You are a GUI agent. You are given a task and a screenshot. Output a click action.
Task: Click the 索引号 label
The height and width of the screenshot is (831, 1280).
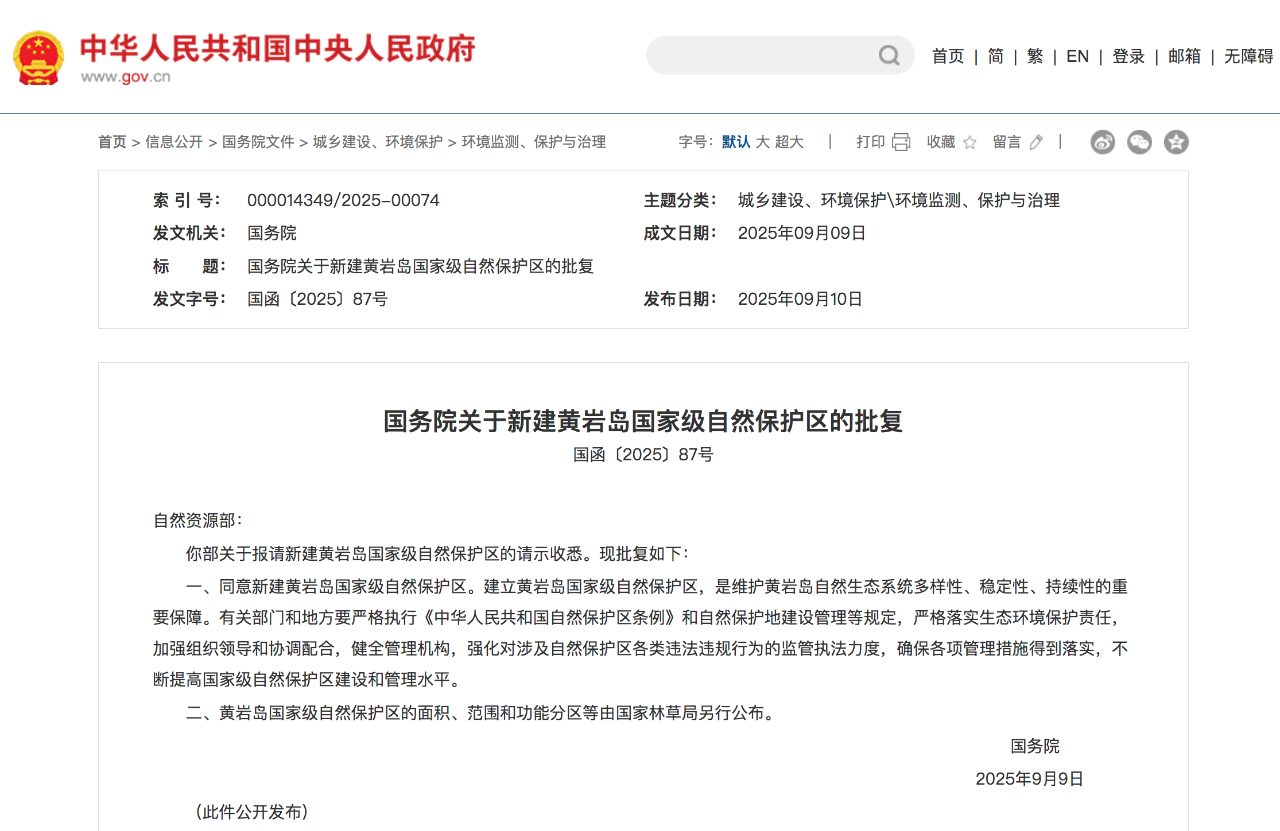coord(187,200)
